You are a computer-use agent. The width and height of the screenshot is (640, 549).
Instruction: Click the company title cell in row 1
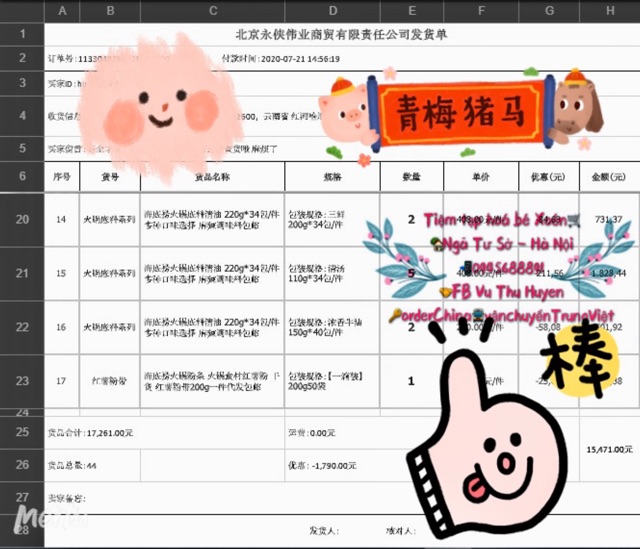[342, 33]
